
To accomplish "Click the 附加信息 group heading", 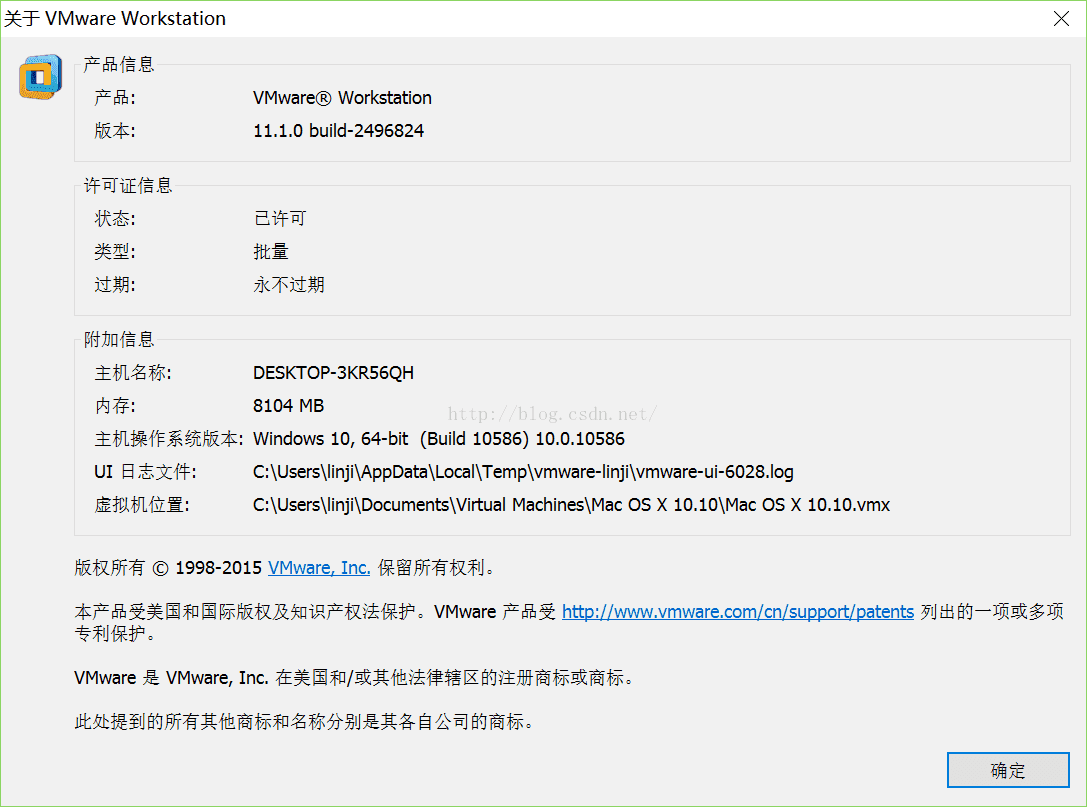I will 119,339.
